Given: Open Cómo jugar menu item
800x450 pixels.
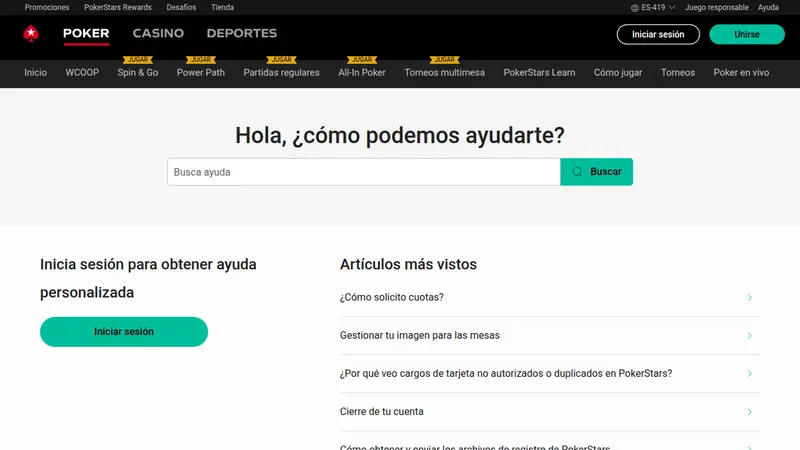Looking at the screenshot, I should coord(618,72).
